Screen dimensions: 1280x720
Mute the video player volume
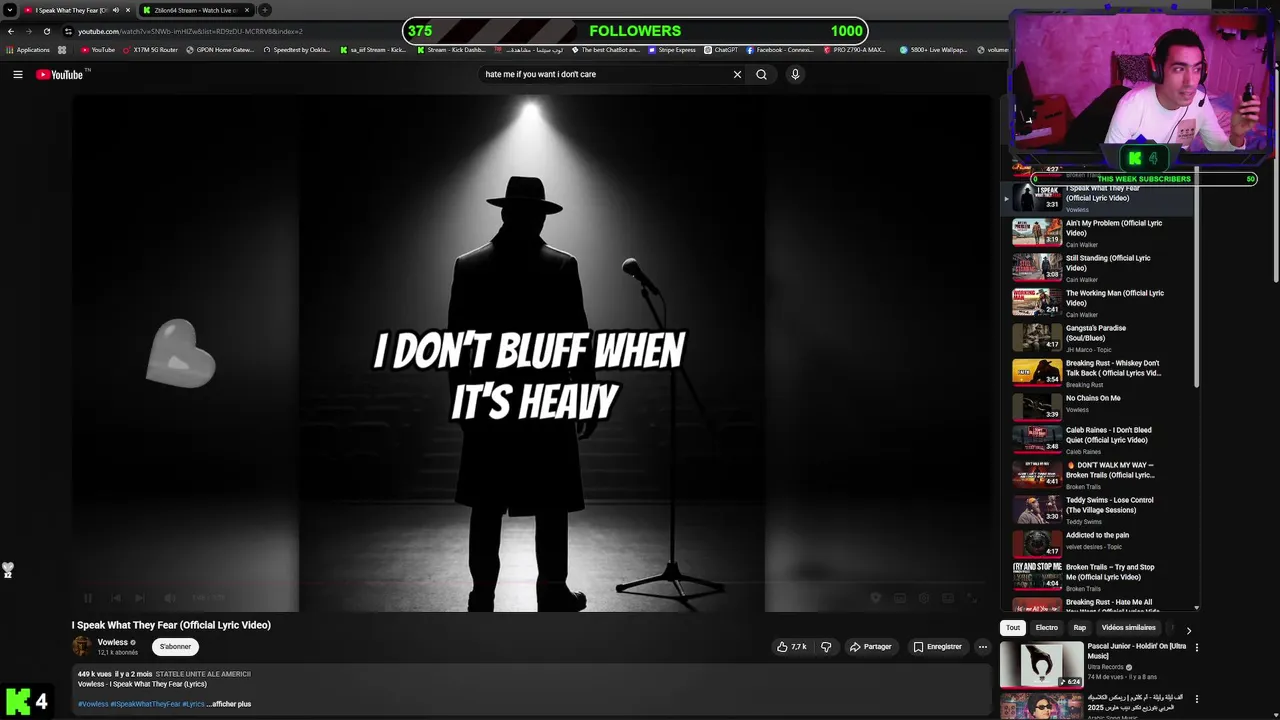[169, 598]
